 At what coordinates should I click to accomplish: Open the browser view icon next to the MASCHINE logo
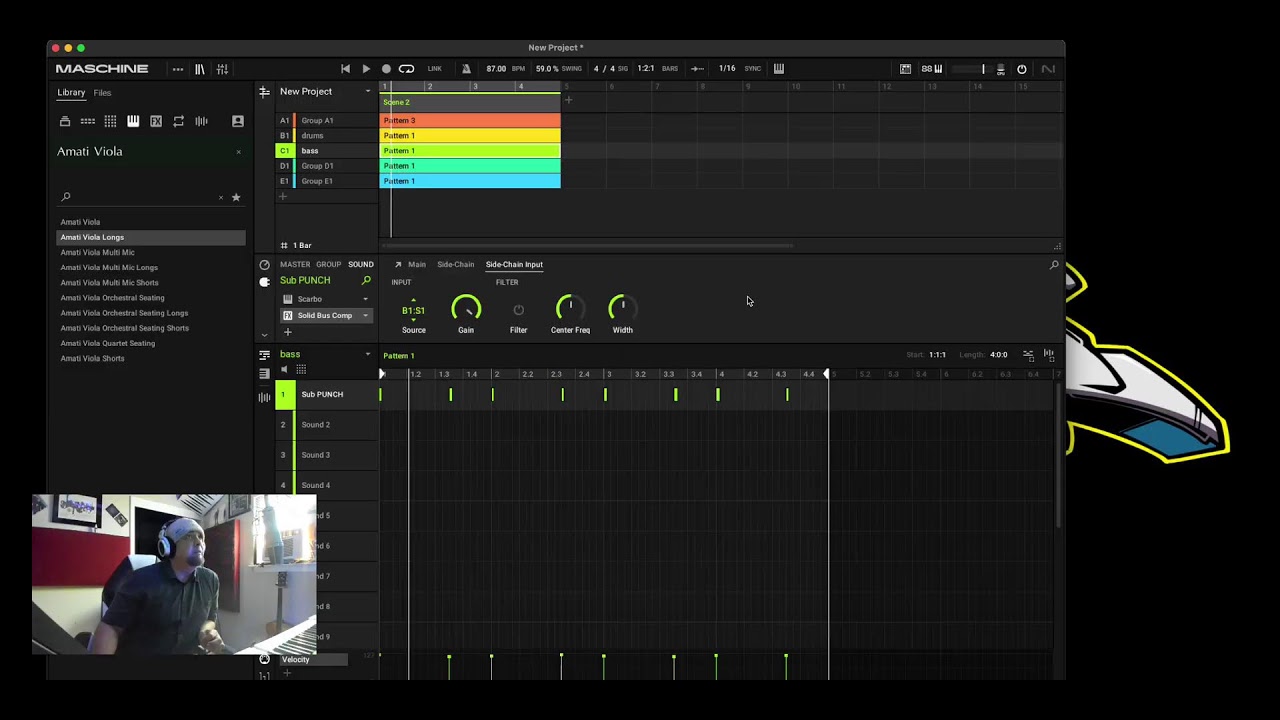pos(200,69)
